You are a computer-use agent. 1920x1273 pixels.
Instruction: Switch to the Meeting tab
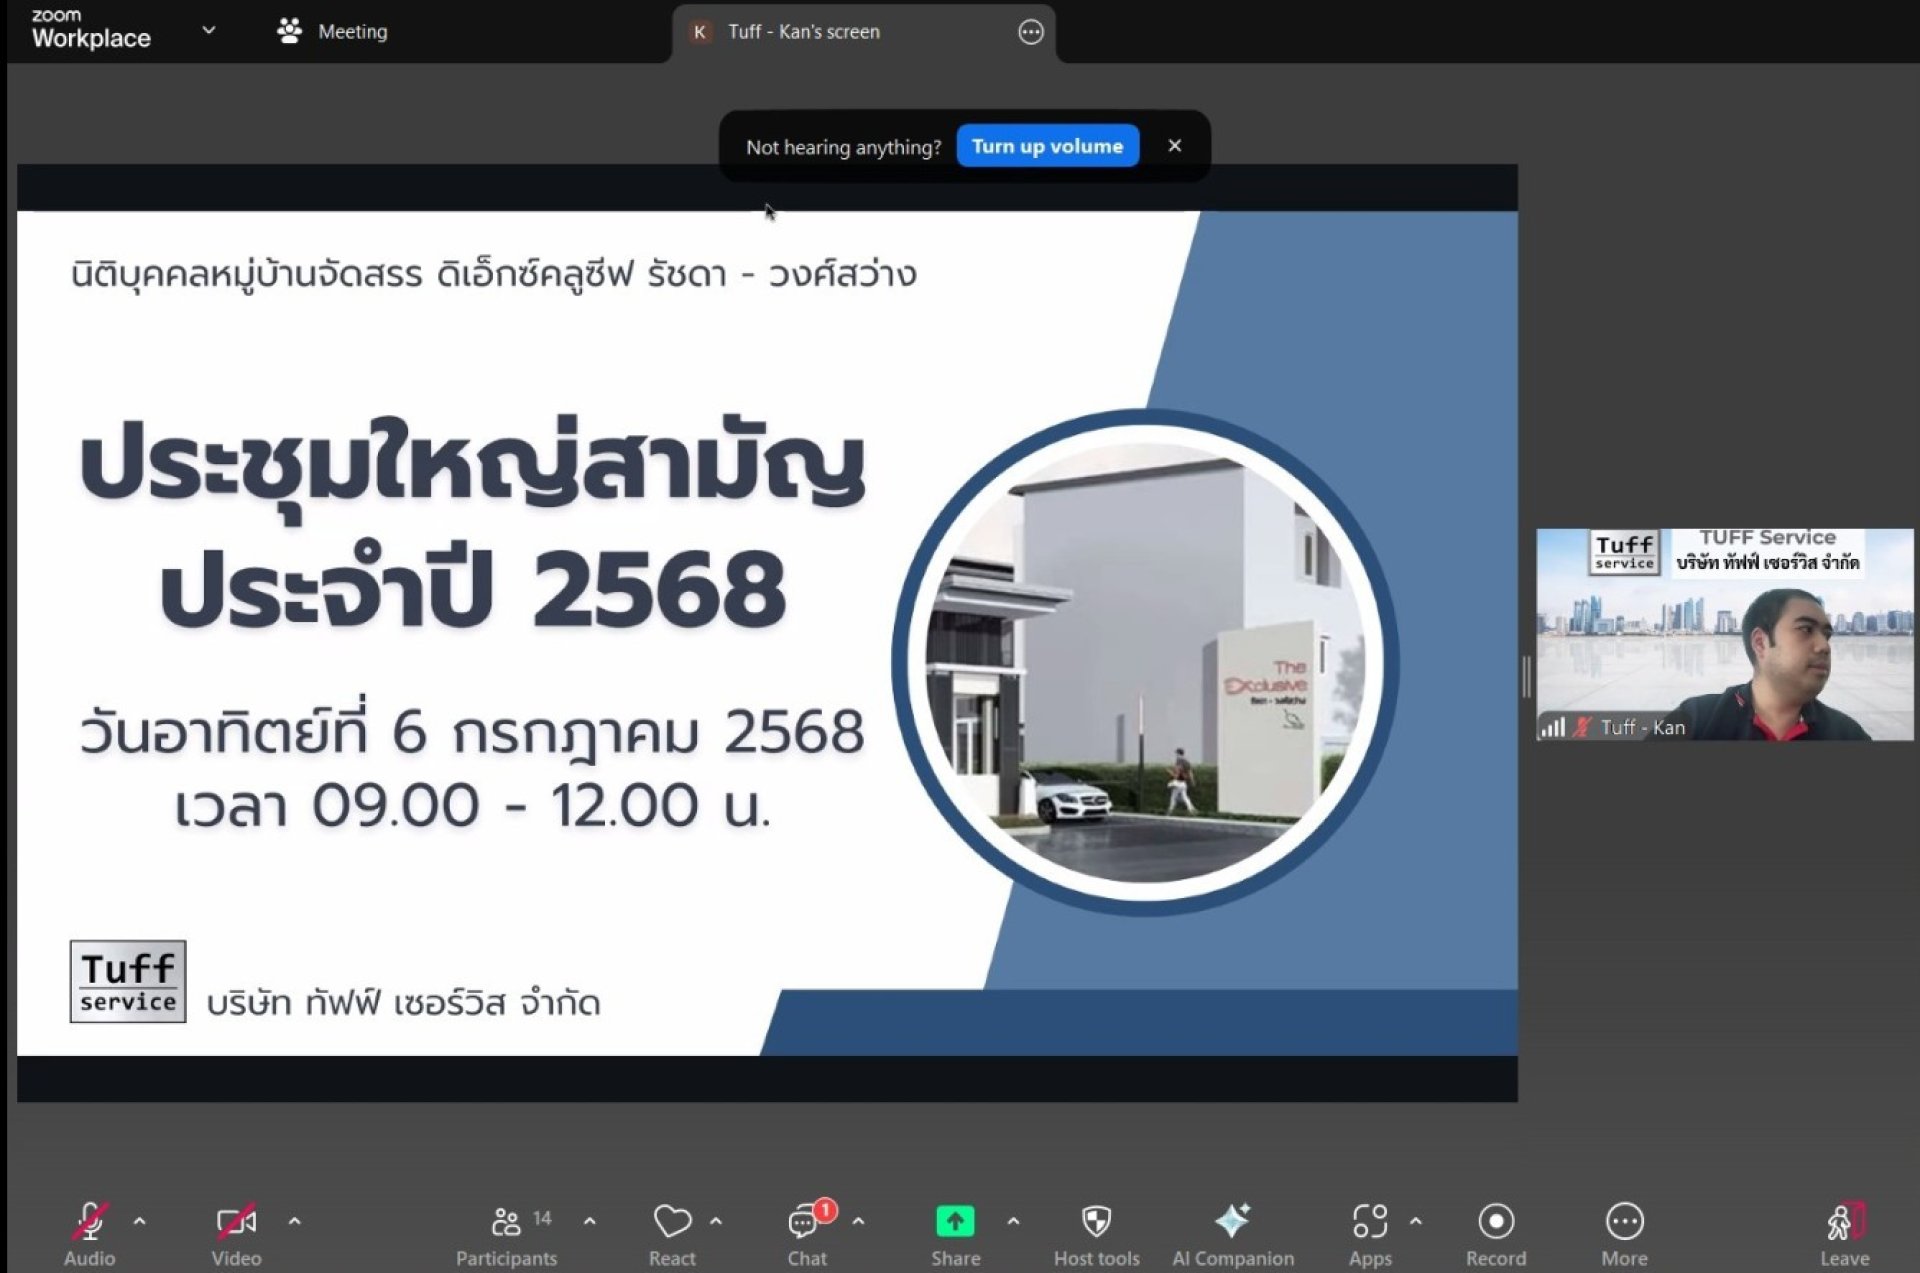click(x=333, y=31)
